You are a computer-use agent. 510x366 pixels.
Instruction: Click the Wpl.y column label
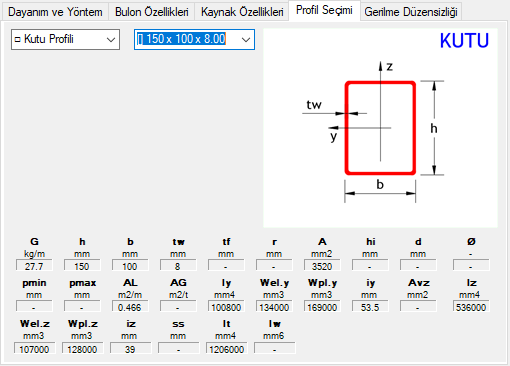pyautogui.click(x=322, y=283)
